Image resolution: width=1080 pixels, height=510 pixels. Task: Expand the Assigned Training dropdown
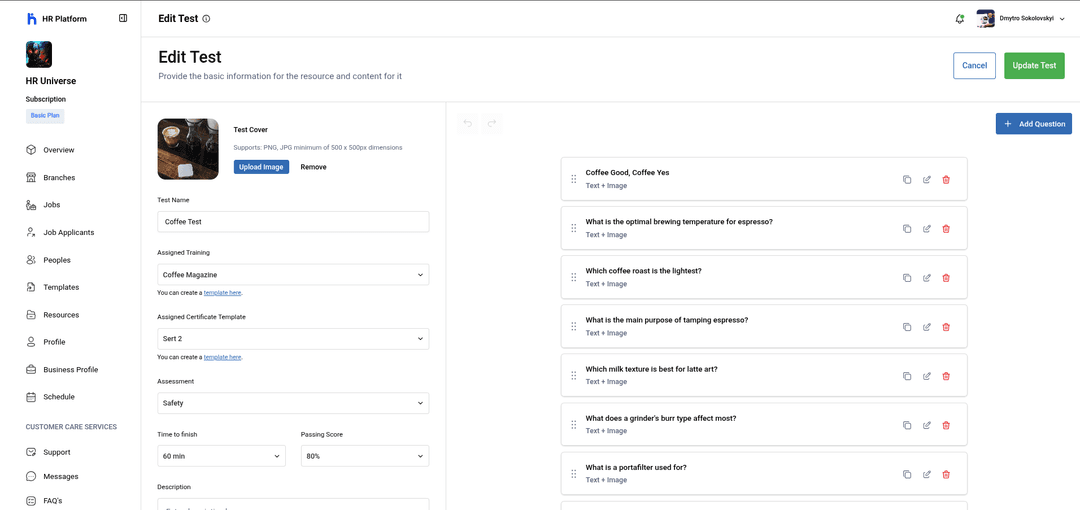coord(293,275)
